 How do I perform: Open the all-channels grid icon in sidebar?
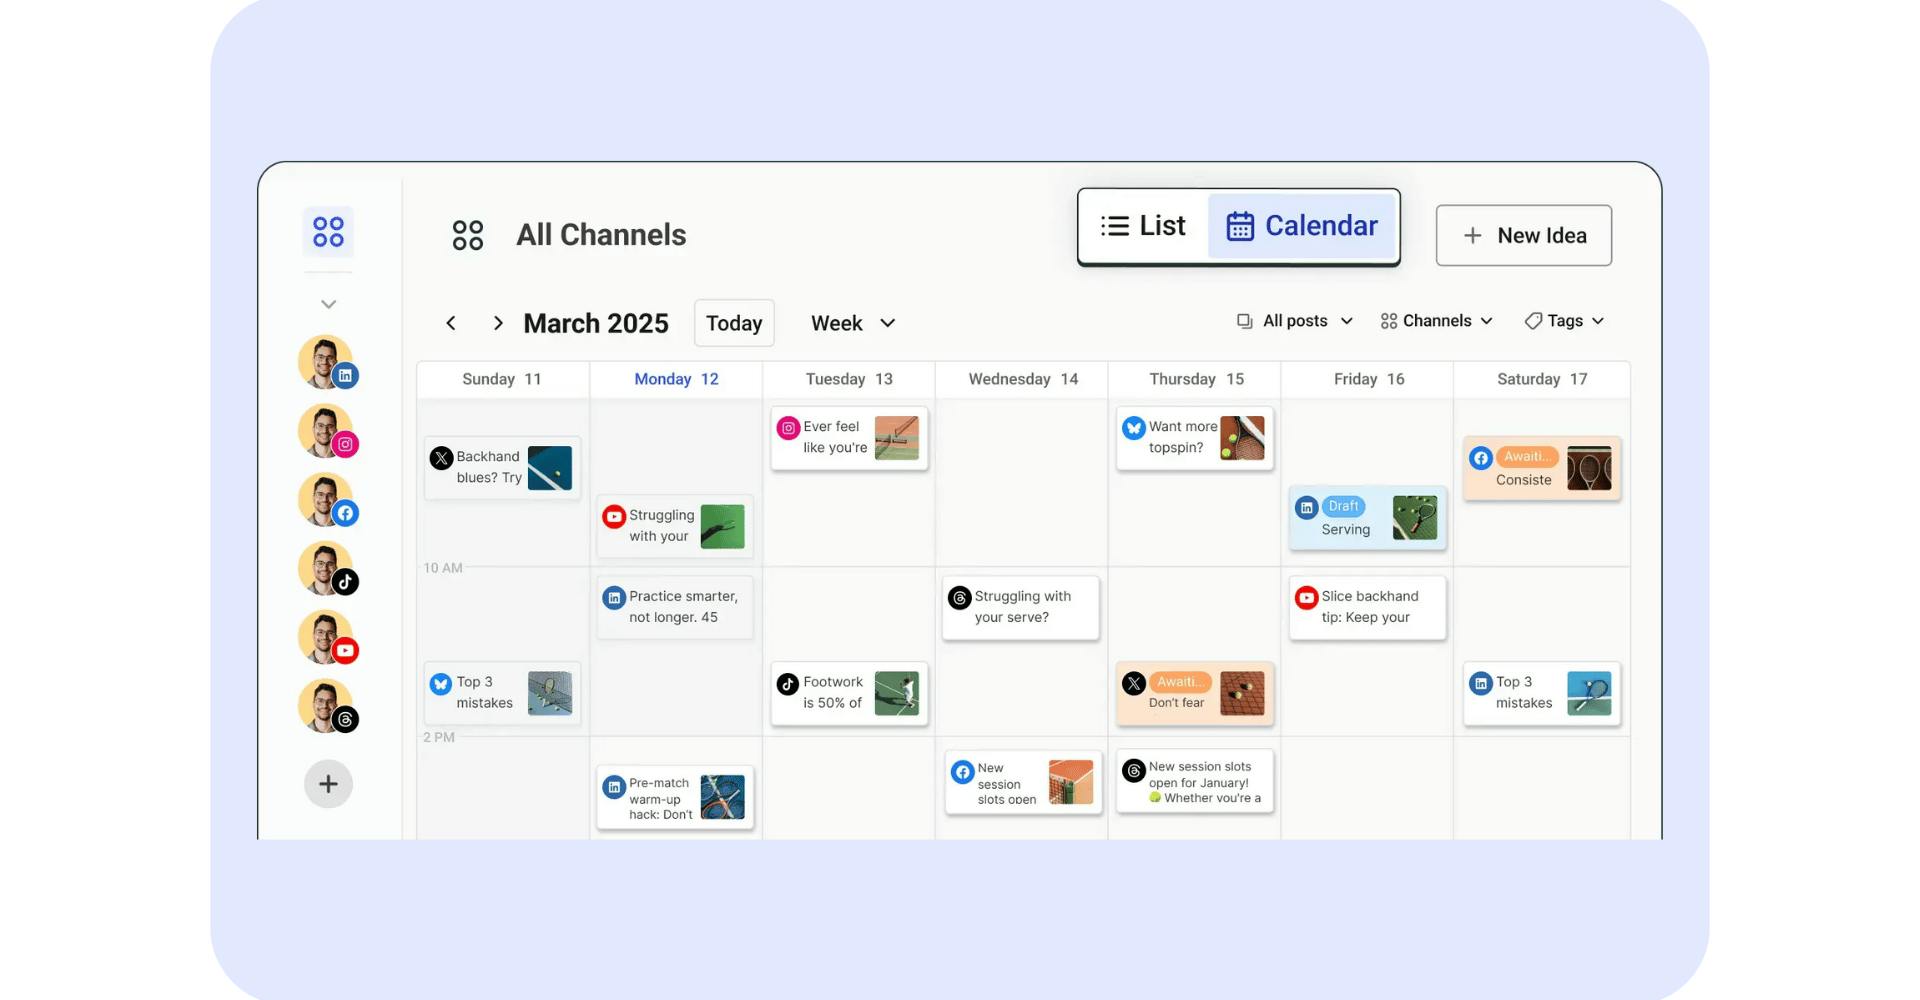(328, 232)
